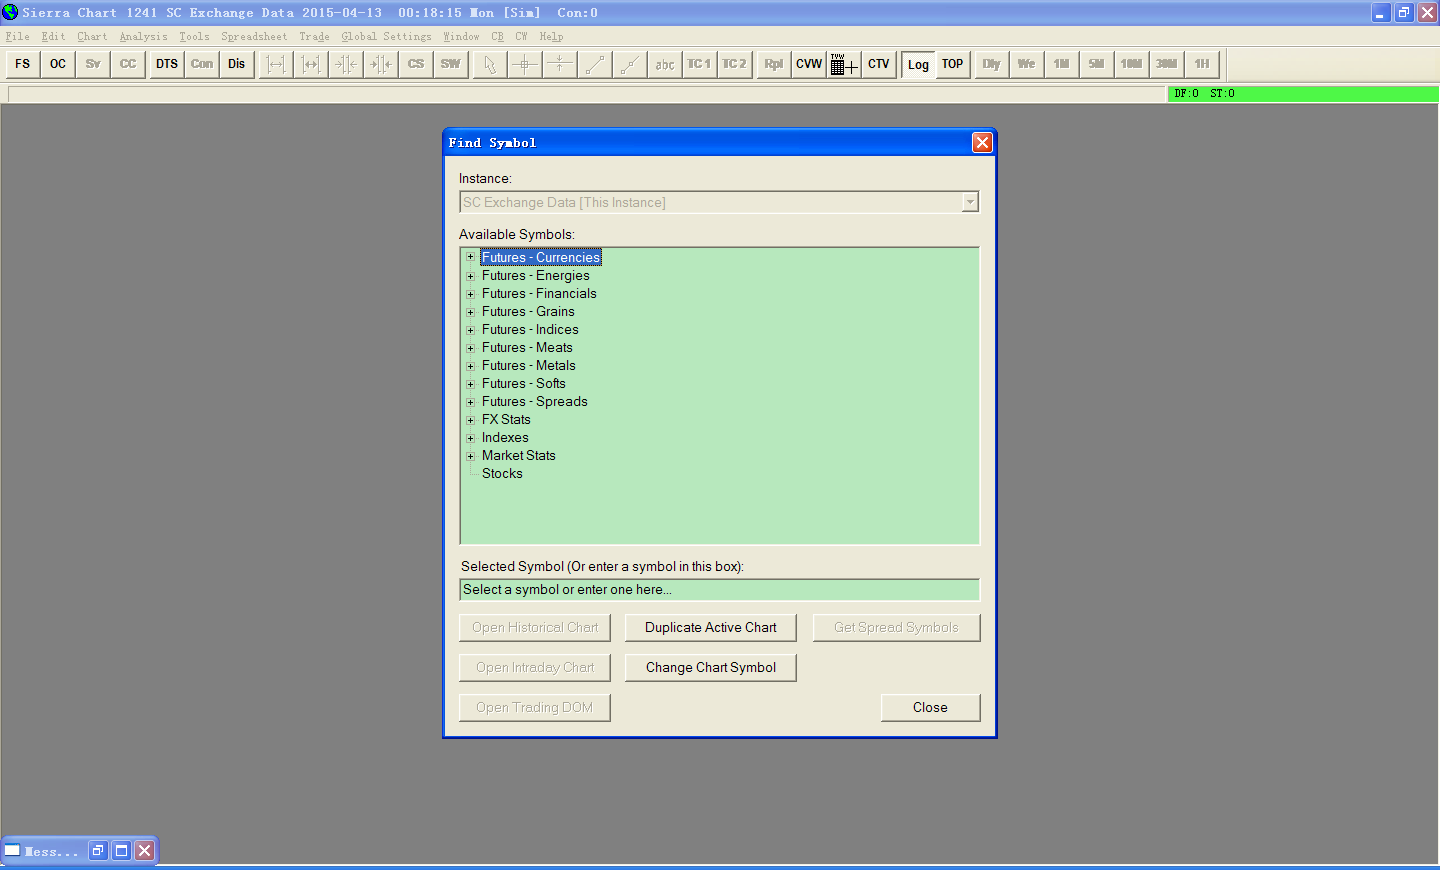Click Open Trading DOM button

click(x=535, y=707)
